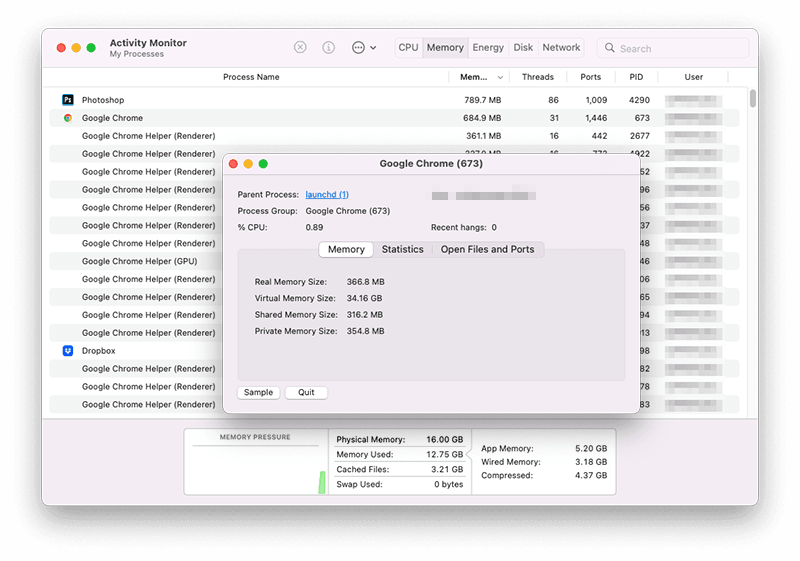Click the Dropbox icon in process list
Image resolution: width=800 pixels, height=561 pixels.
pyautogui.click(x=68, y=351)
